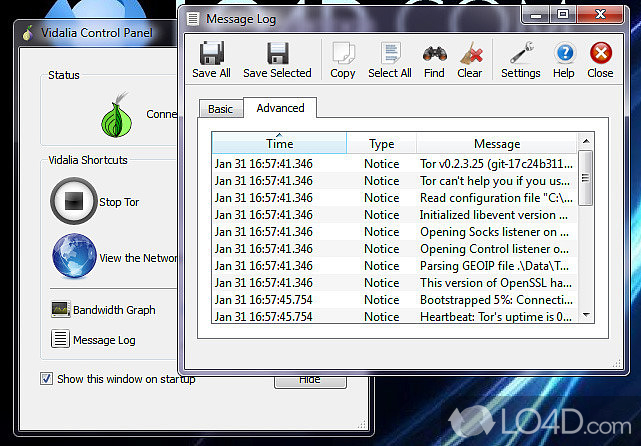
Task: Click Save All floppy disk icon
Action: 211,53
